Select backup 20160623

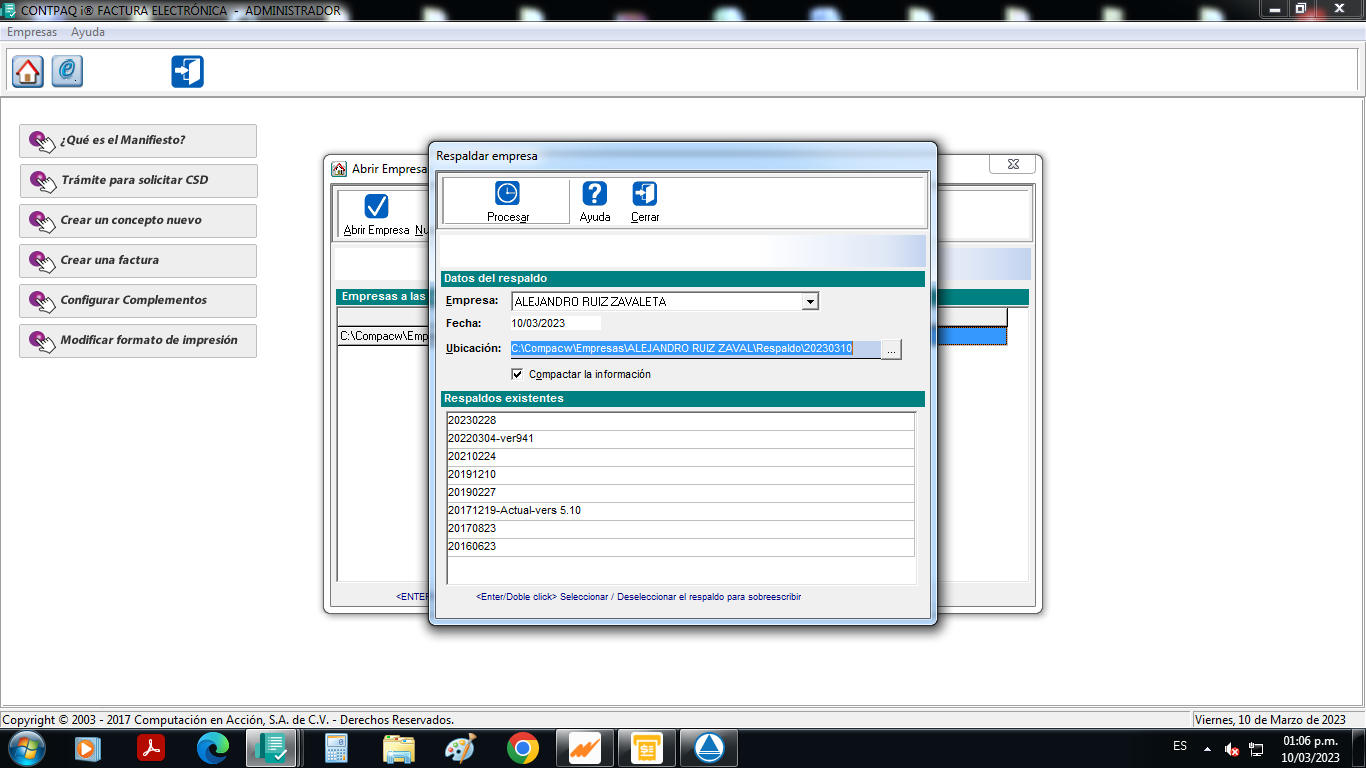coord(680,547)
